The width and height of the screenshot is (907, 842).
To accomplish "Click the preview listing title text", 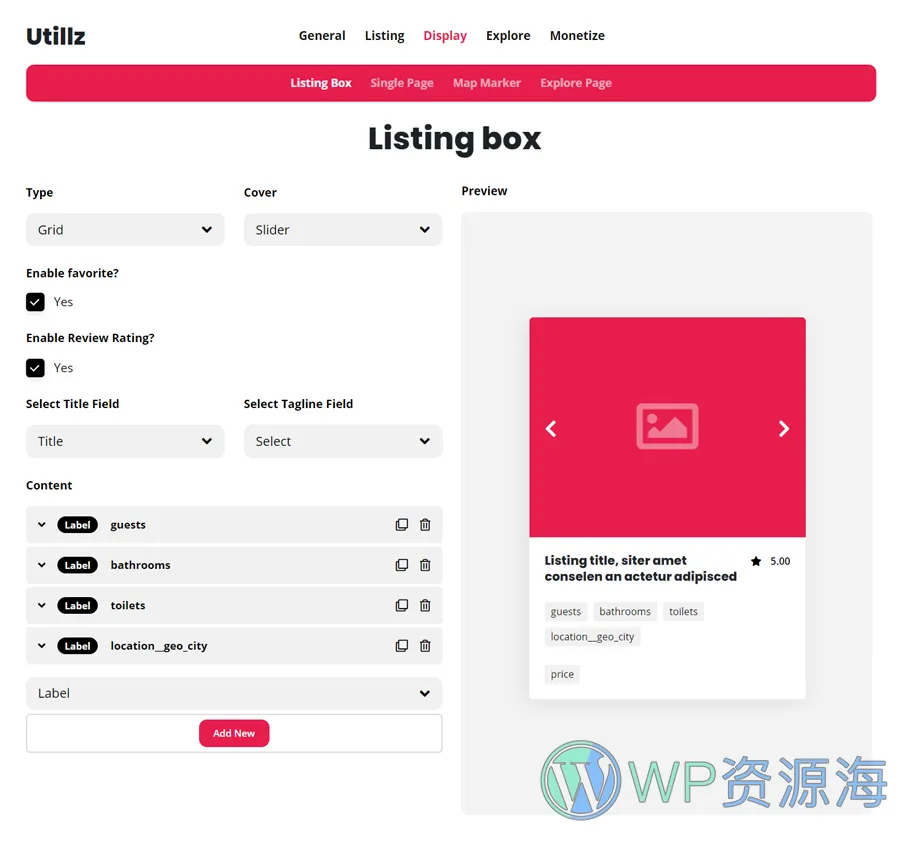I will [x=641, y=568].
